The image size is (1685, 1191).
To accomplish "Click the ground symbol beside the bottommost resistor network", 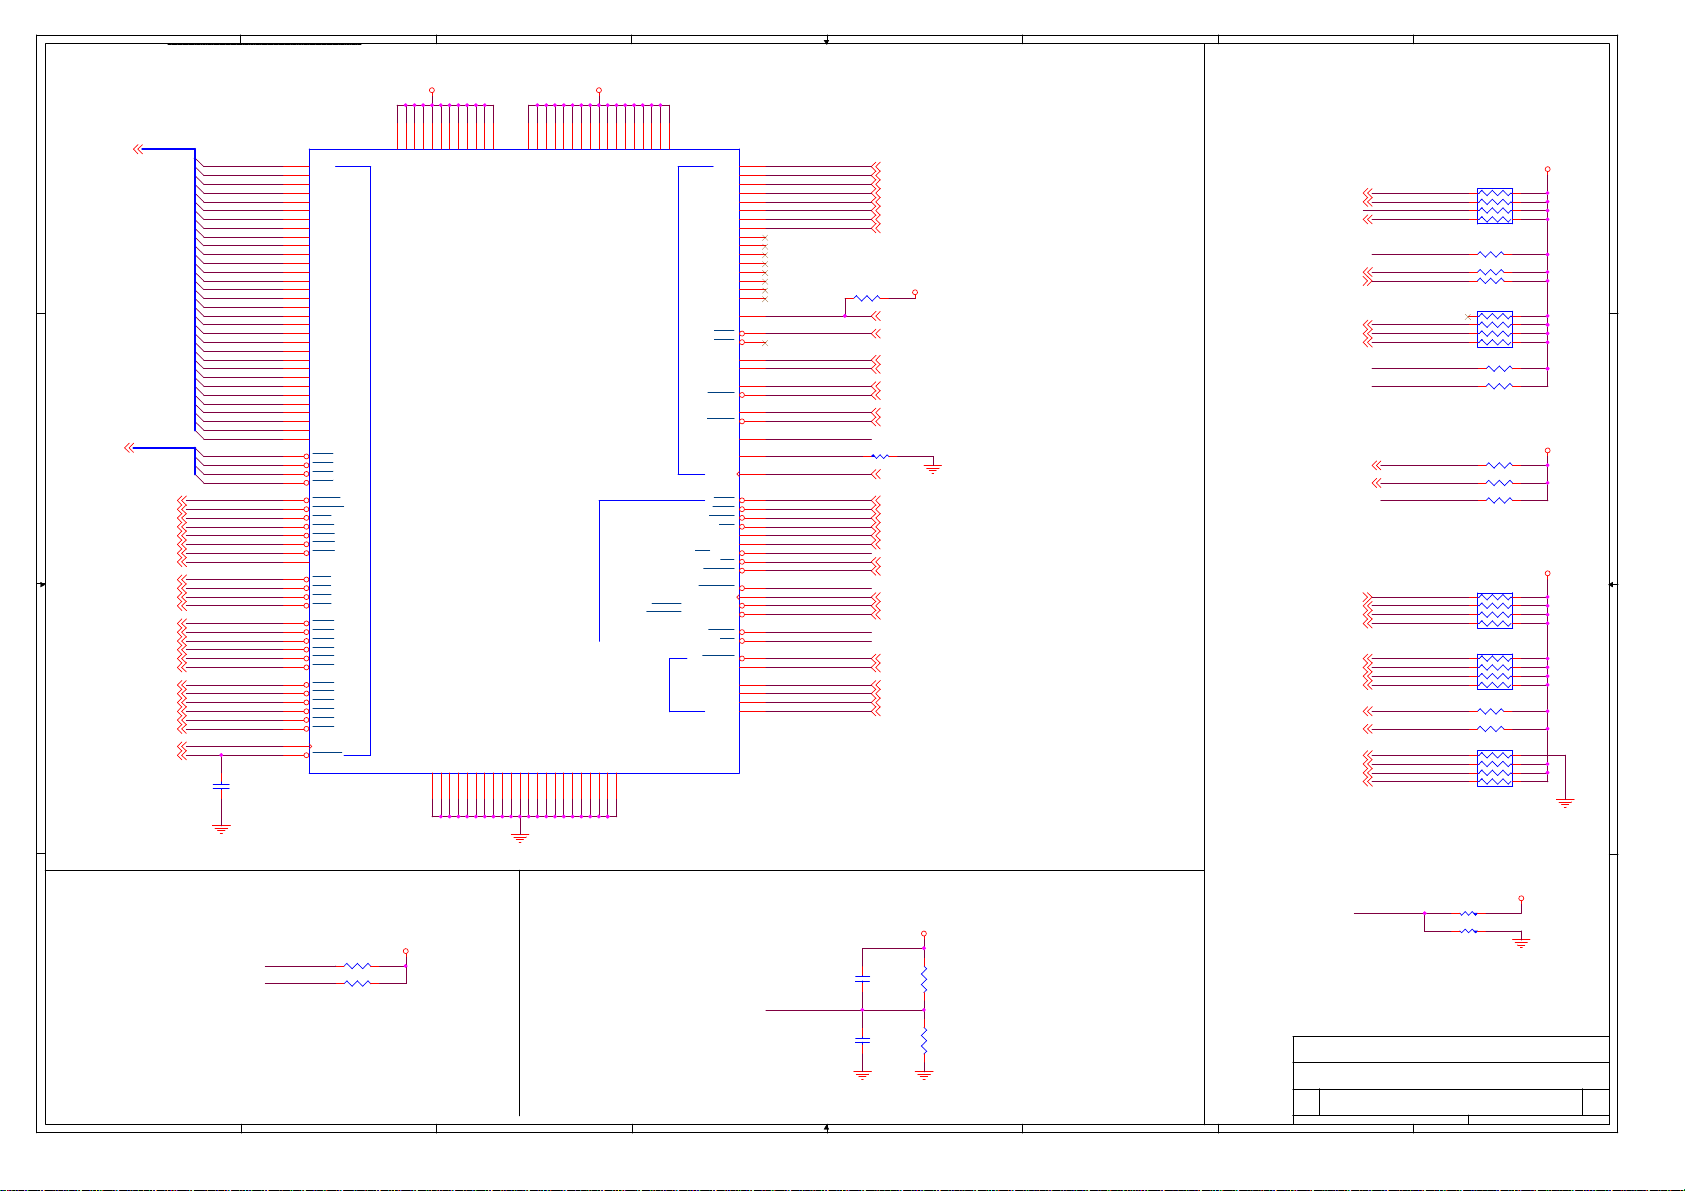I will click(1566, 802).
